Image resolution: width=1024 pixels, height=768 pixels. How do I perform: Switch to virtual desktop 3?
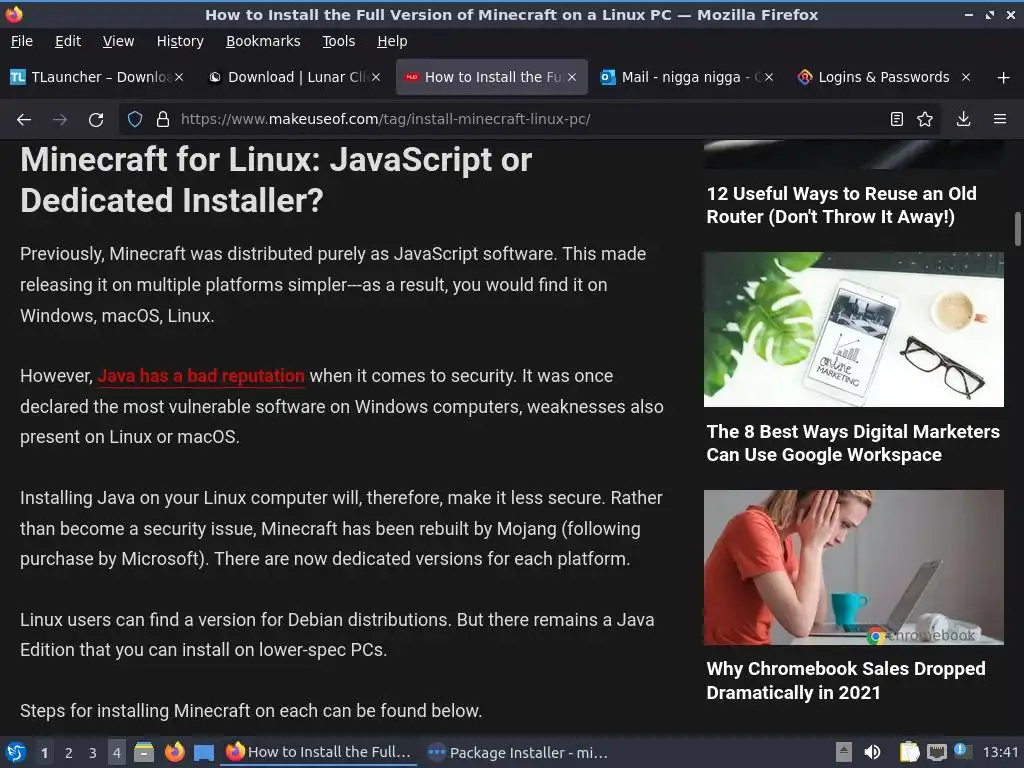point(92,753)
